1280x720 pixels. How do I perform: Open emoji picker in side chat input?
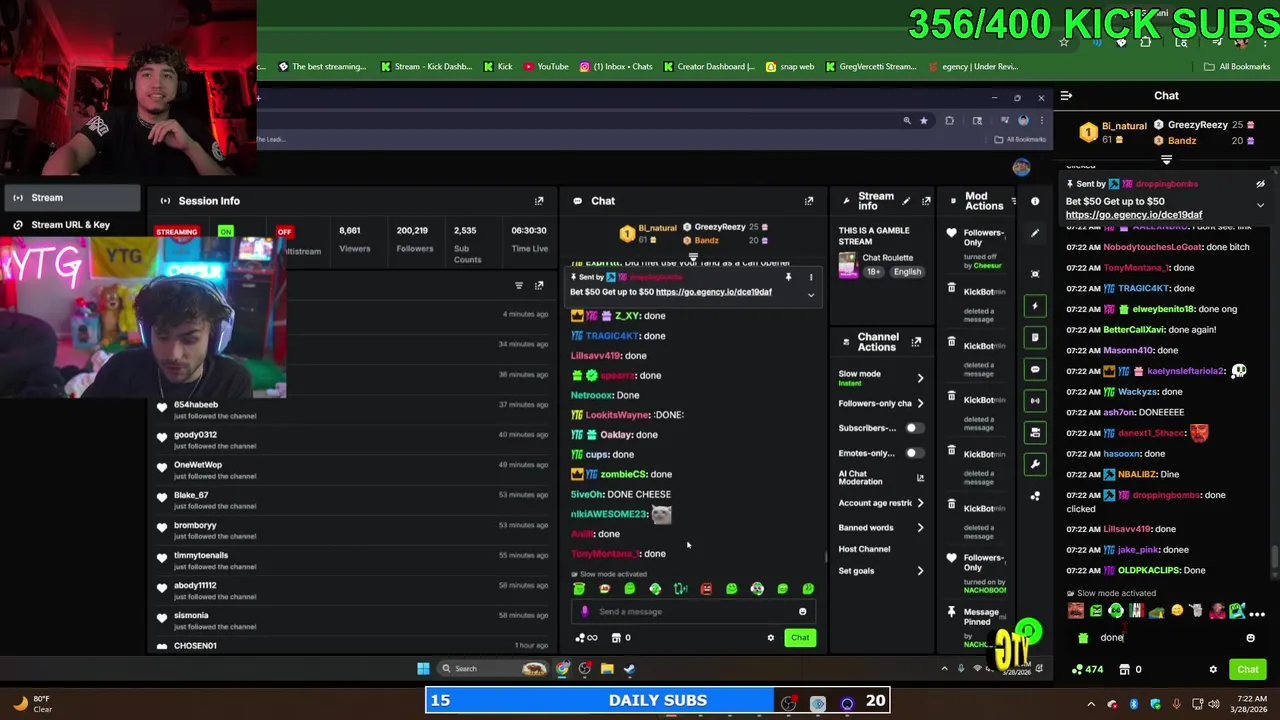pos(1250,638)
